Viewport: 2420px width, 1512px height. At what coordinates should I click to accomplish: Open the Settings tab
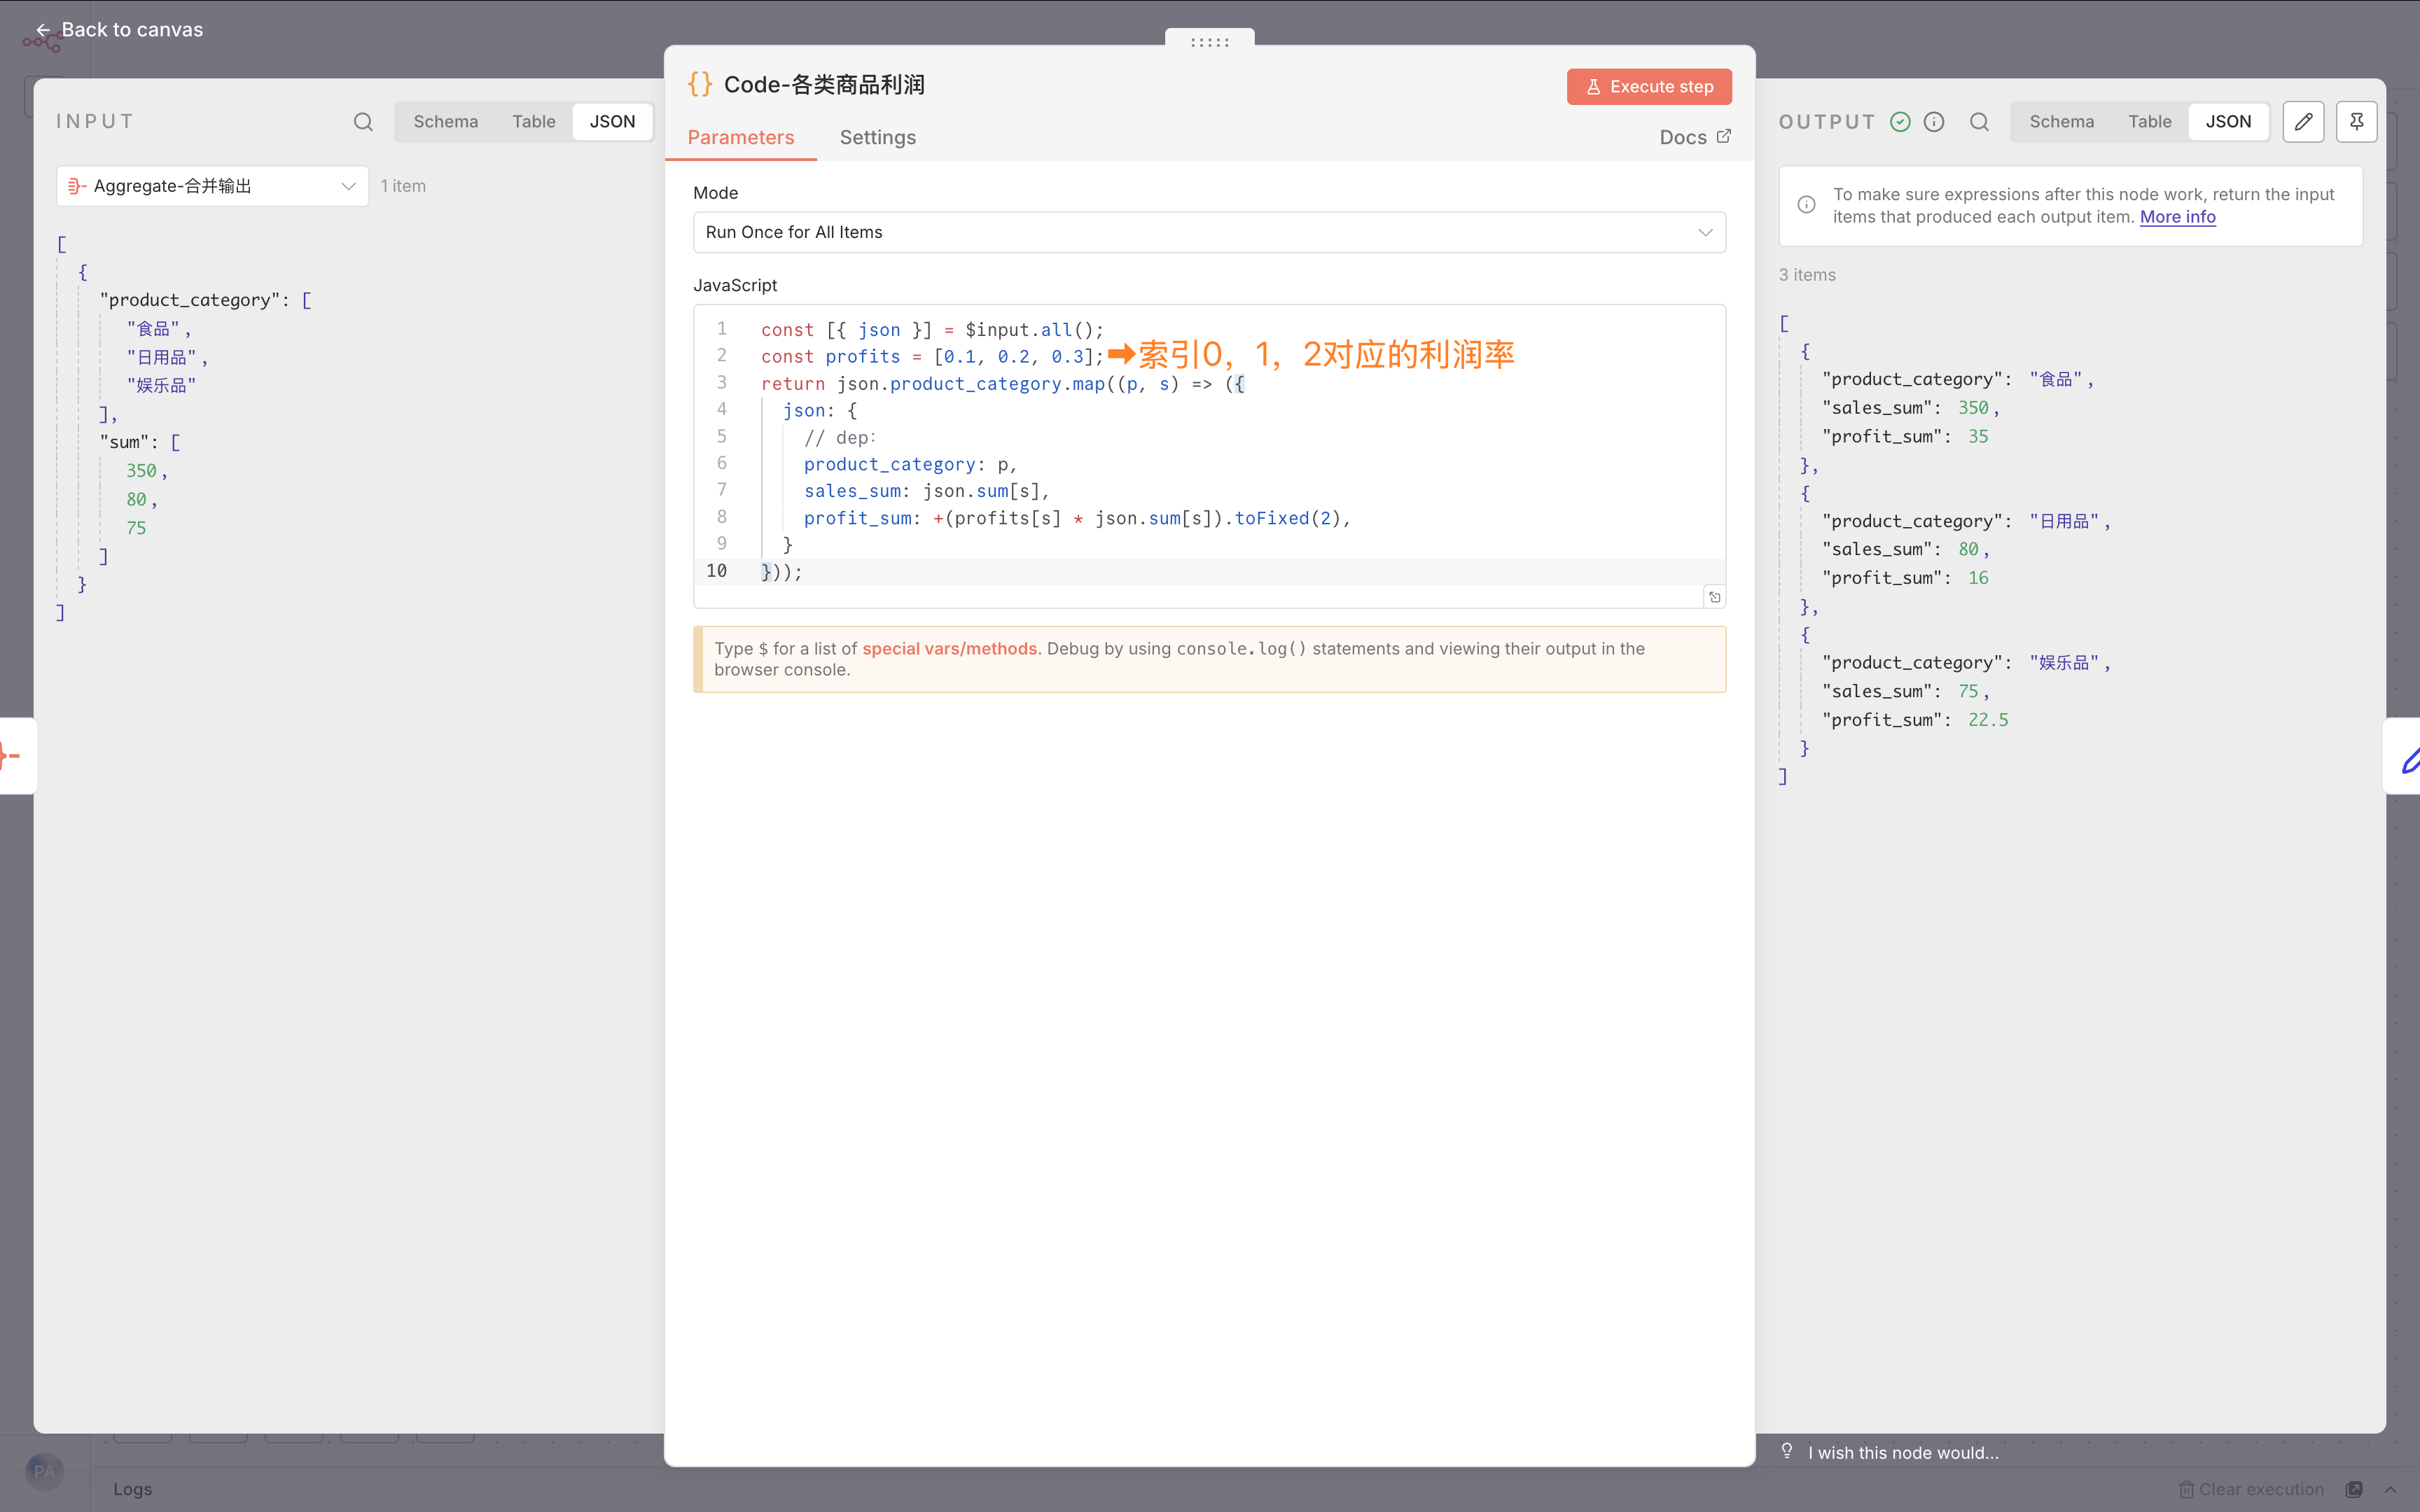(x=877, y=137)
